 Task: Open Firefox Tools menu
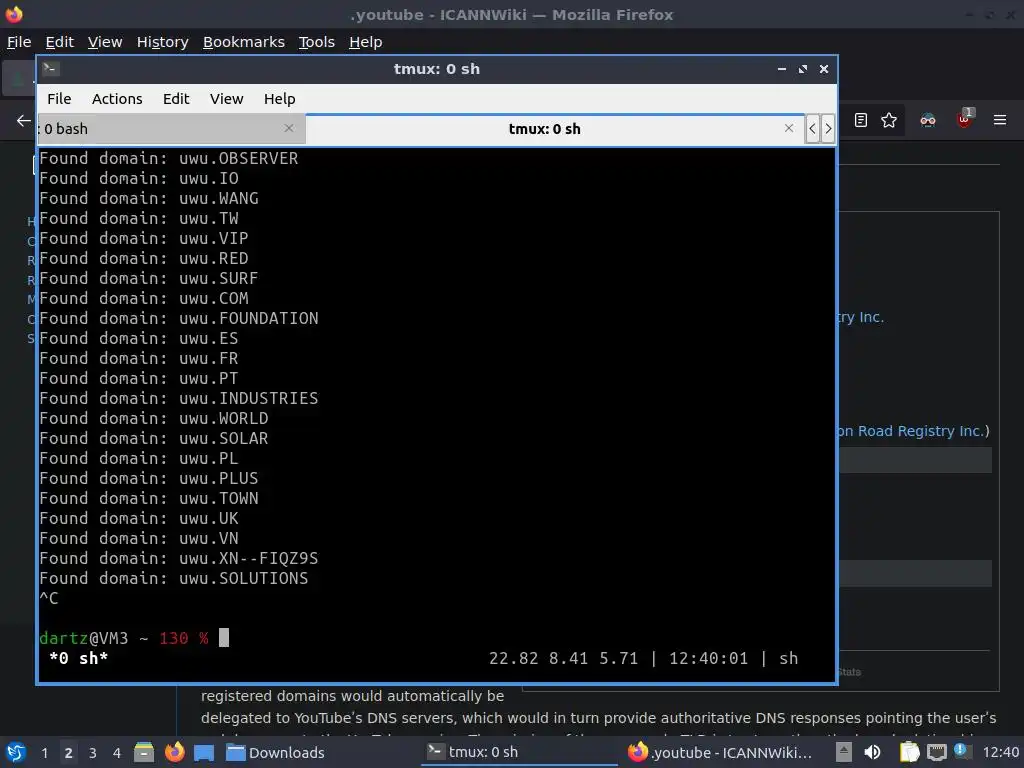(x=317, y=42)
